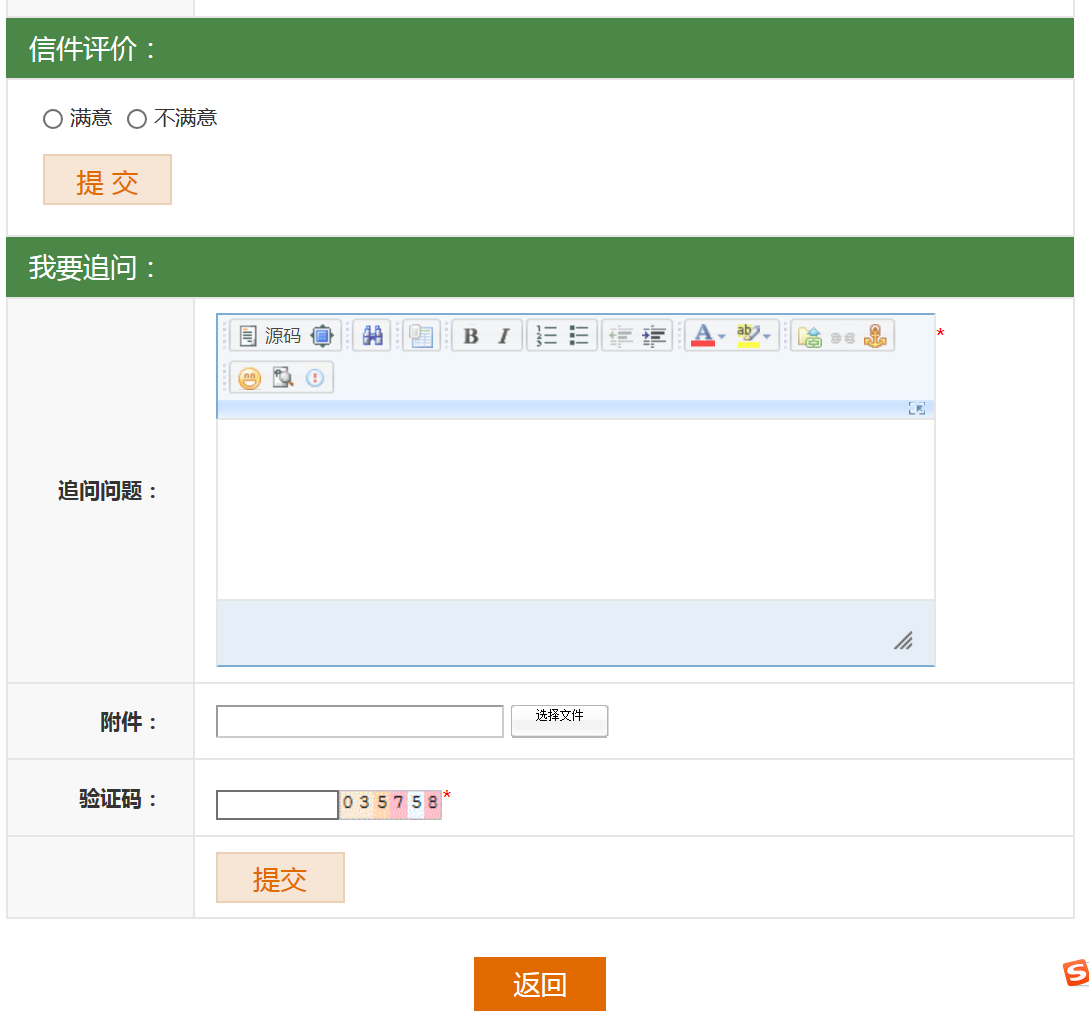This screenshot has width=1089, height=1020.
Task: Click the captcha image 035758 to refresh
Action: [390, 803]
